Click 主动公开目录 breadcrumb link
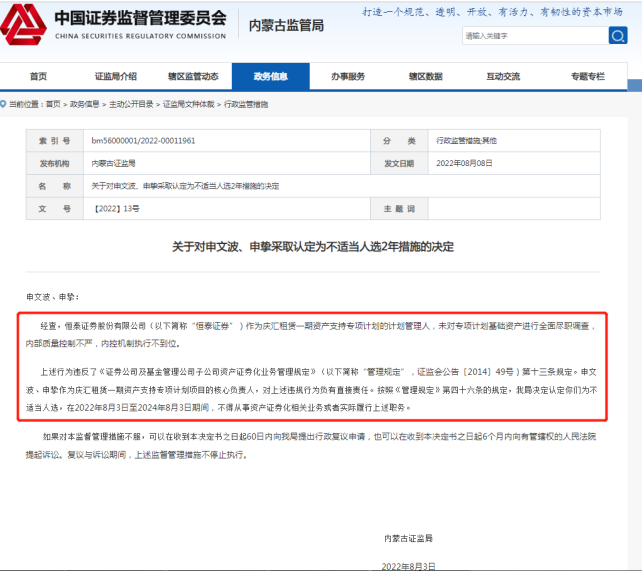The height and width of the screenshot is (571, 643). coord(130,103)
